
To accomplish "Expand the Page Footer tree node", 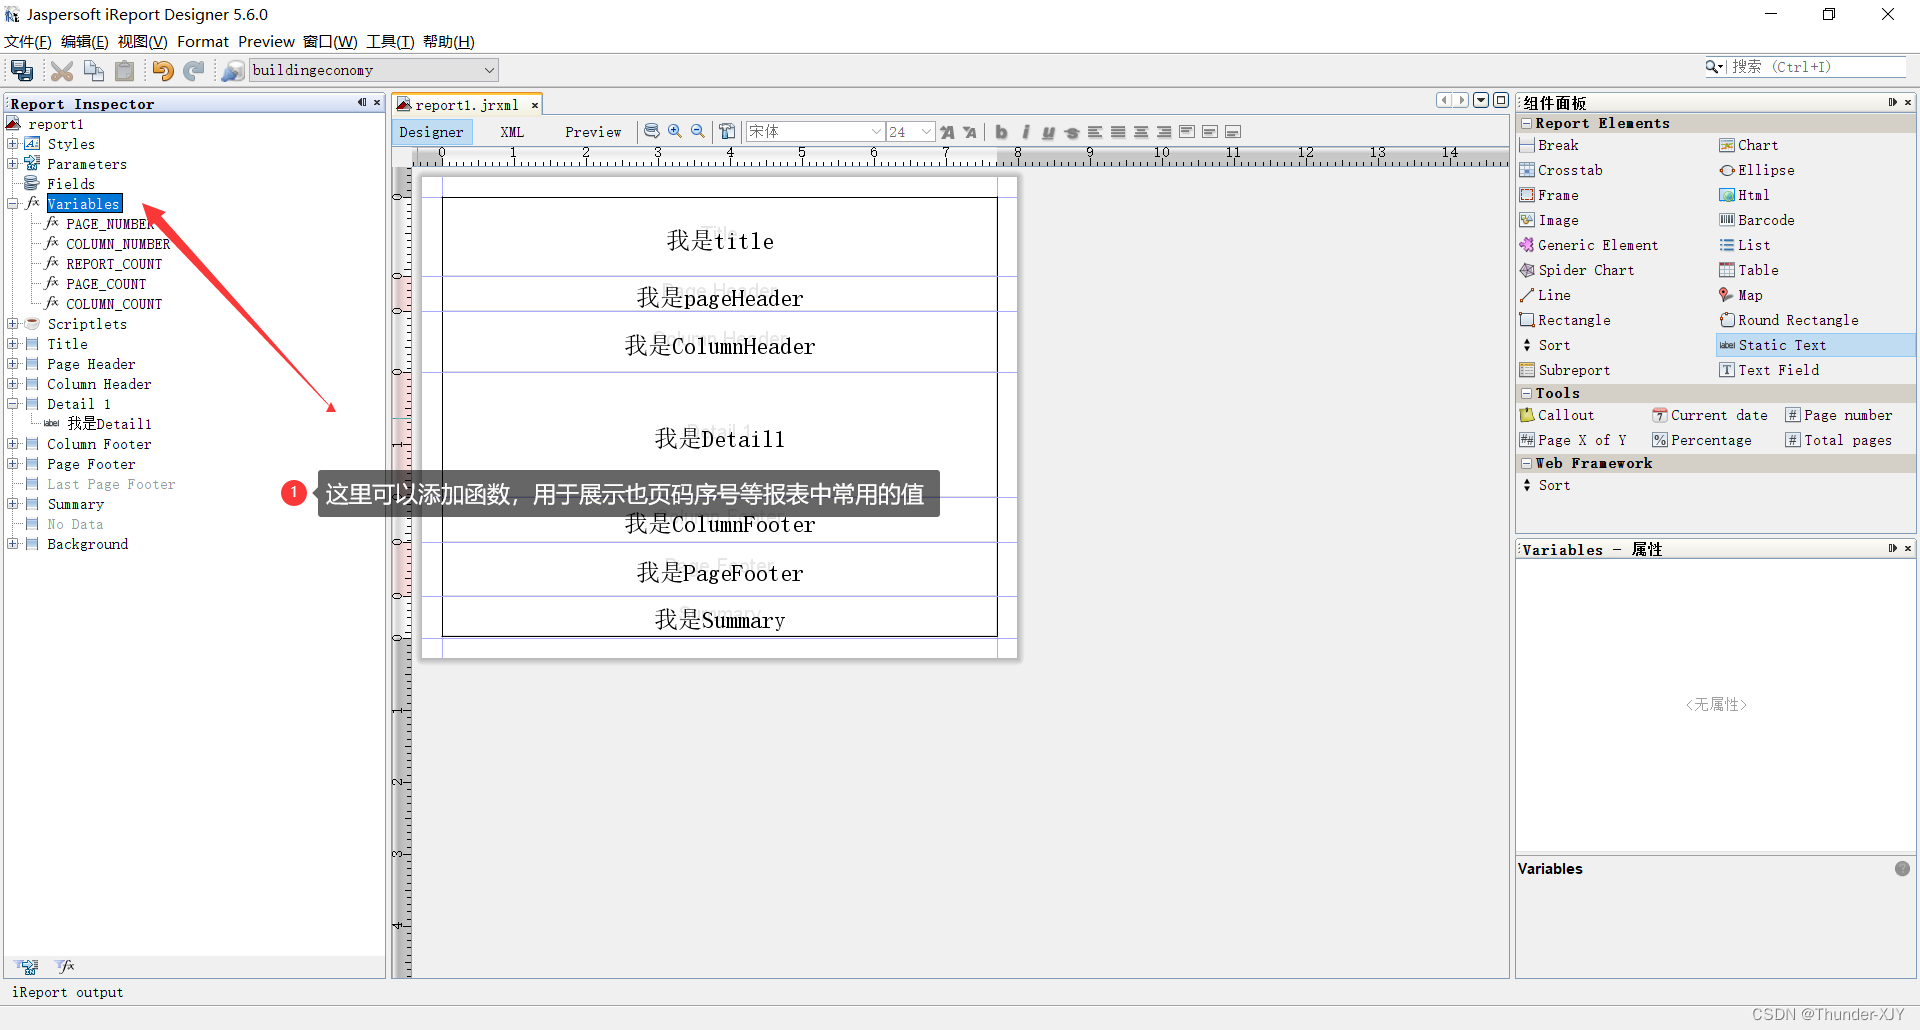I will pyautogui.click(x=13, y=464).
